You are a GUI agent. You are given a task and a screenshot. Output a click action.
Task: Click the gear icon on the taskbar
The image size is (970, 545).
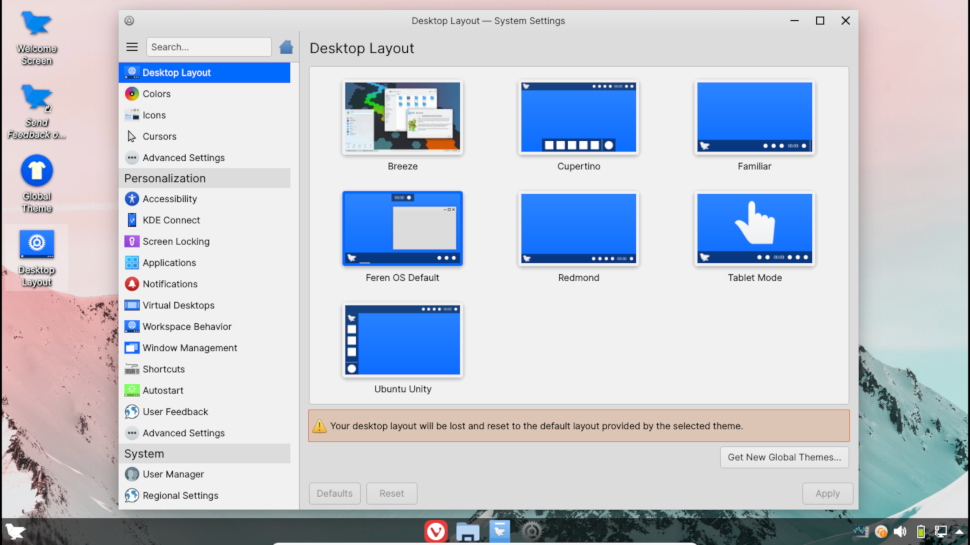point(531,531)
